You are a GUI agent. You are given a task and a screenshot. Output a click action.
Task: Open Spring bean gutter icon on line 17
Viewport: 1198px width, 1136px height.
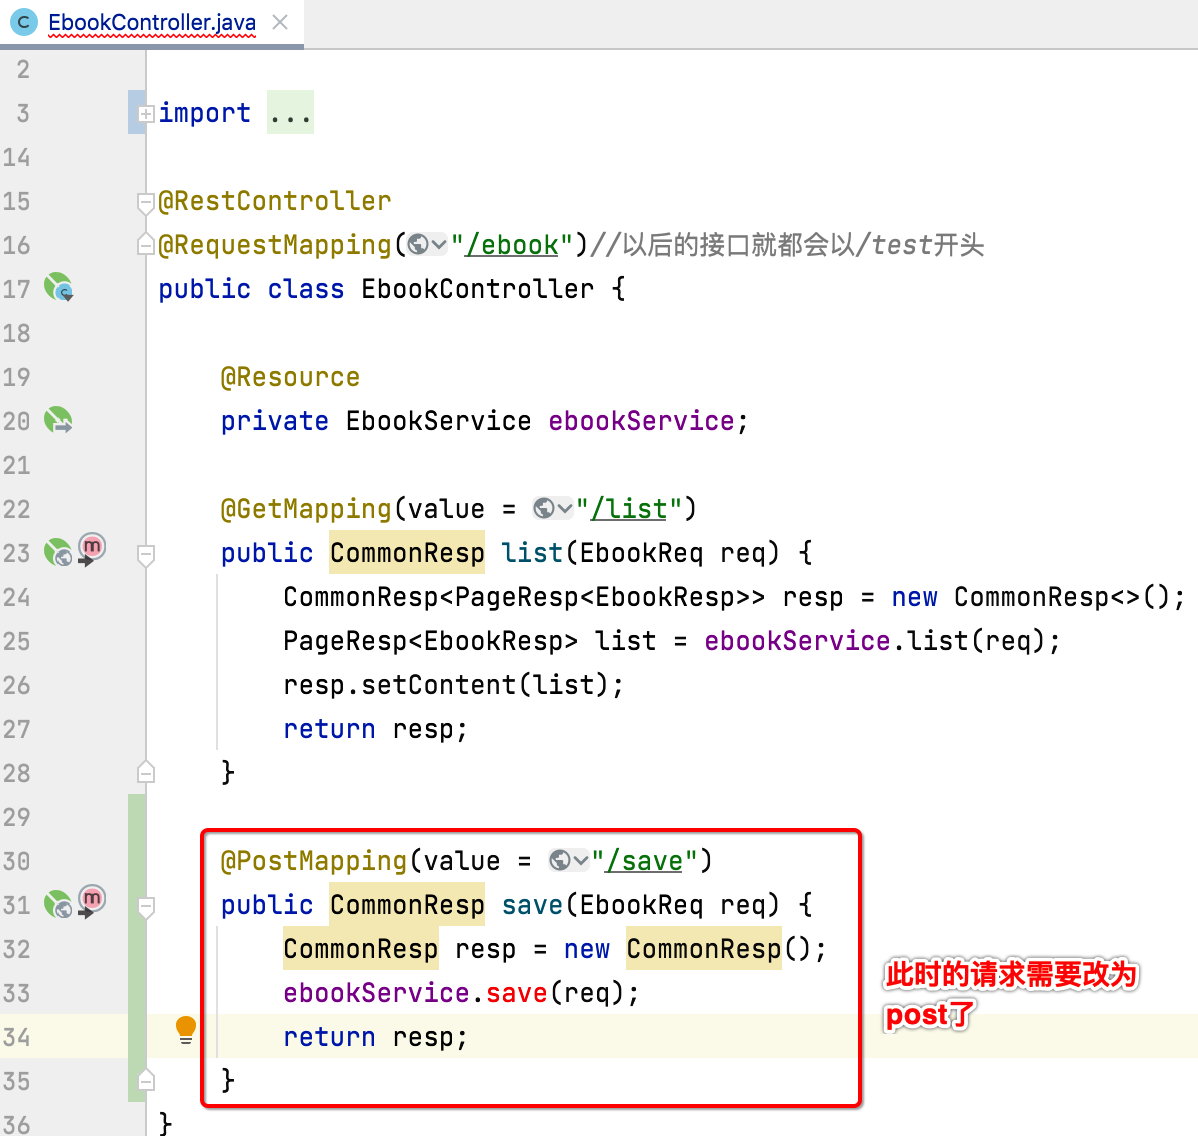click(x=58, y=288)
